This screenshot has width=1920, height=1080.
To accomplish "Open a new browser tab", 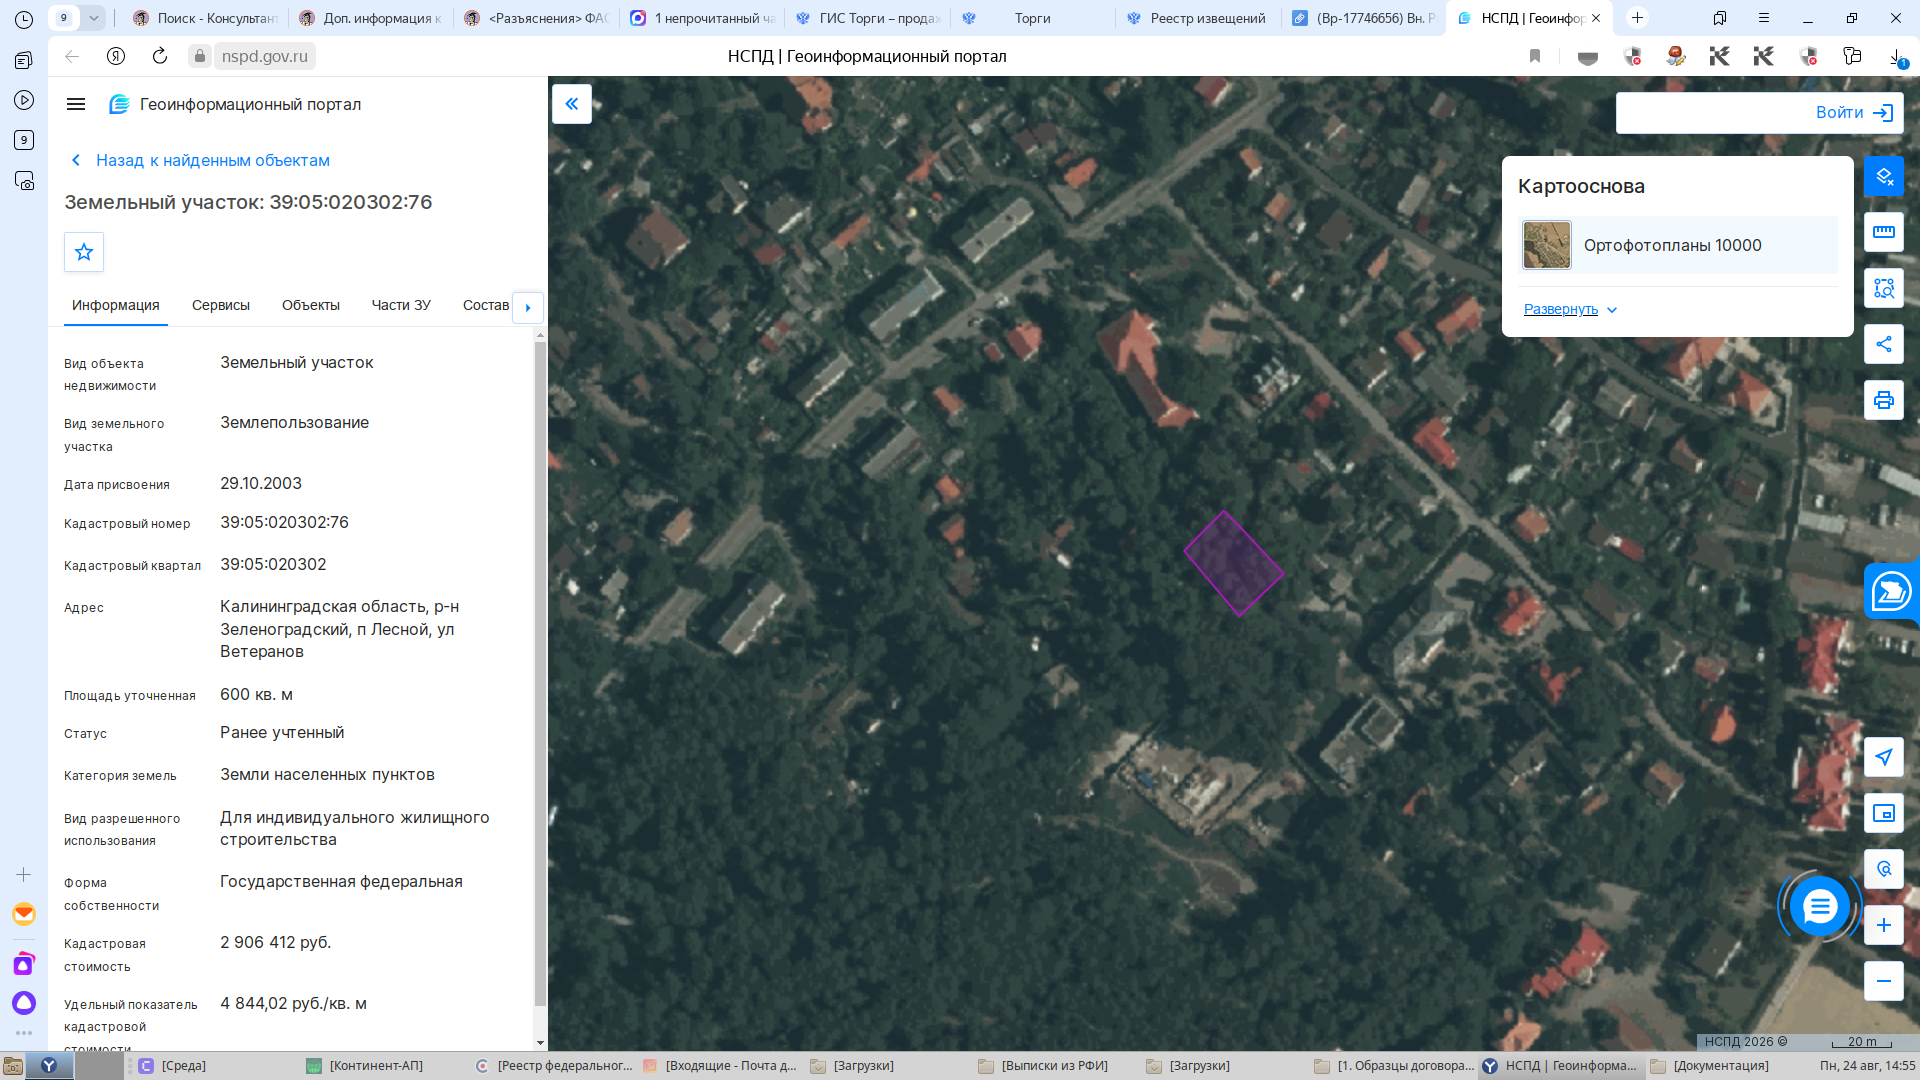I will (x=1637, y=18).
